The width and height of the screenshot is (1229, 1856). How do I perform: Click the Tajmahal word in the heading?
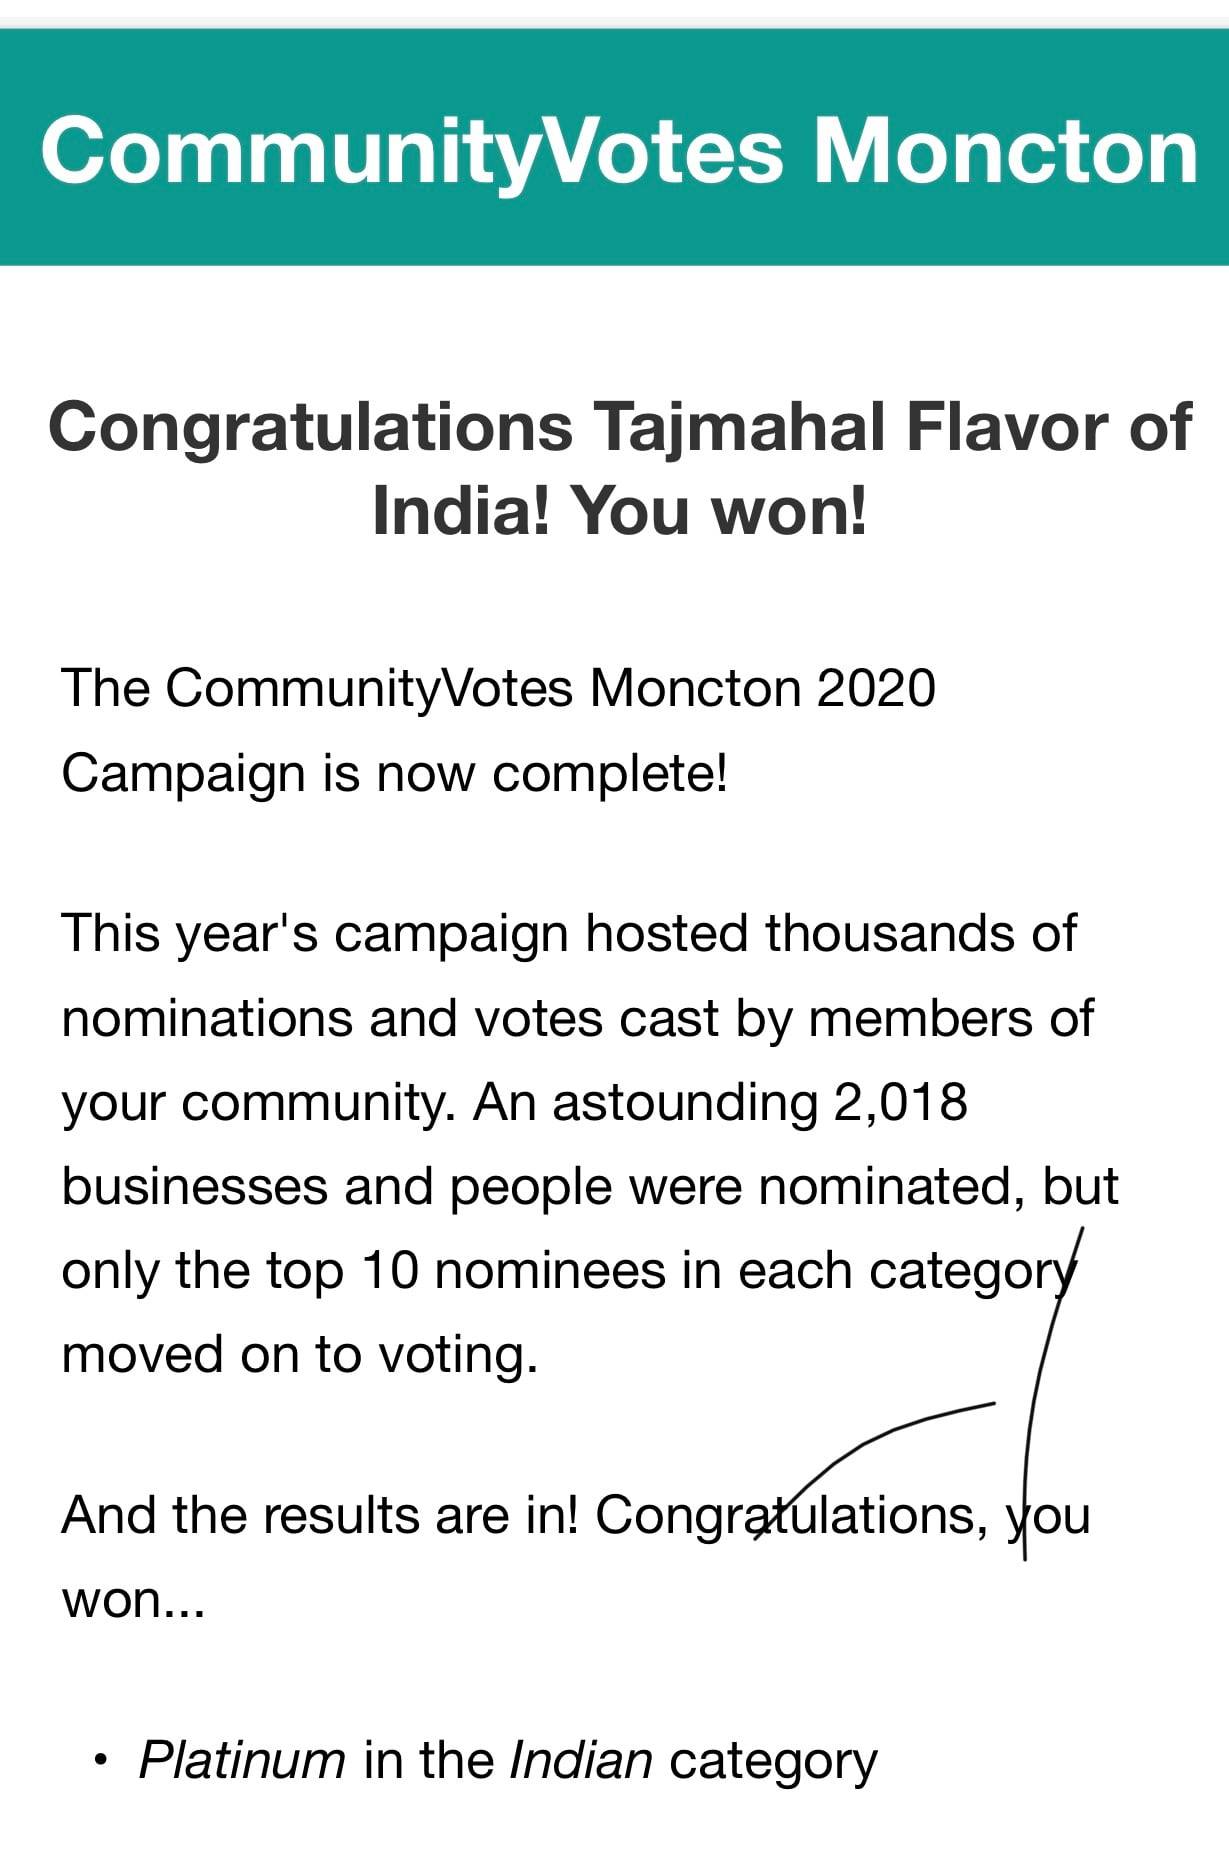point(740,428)
